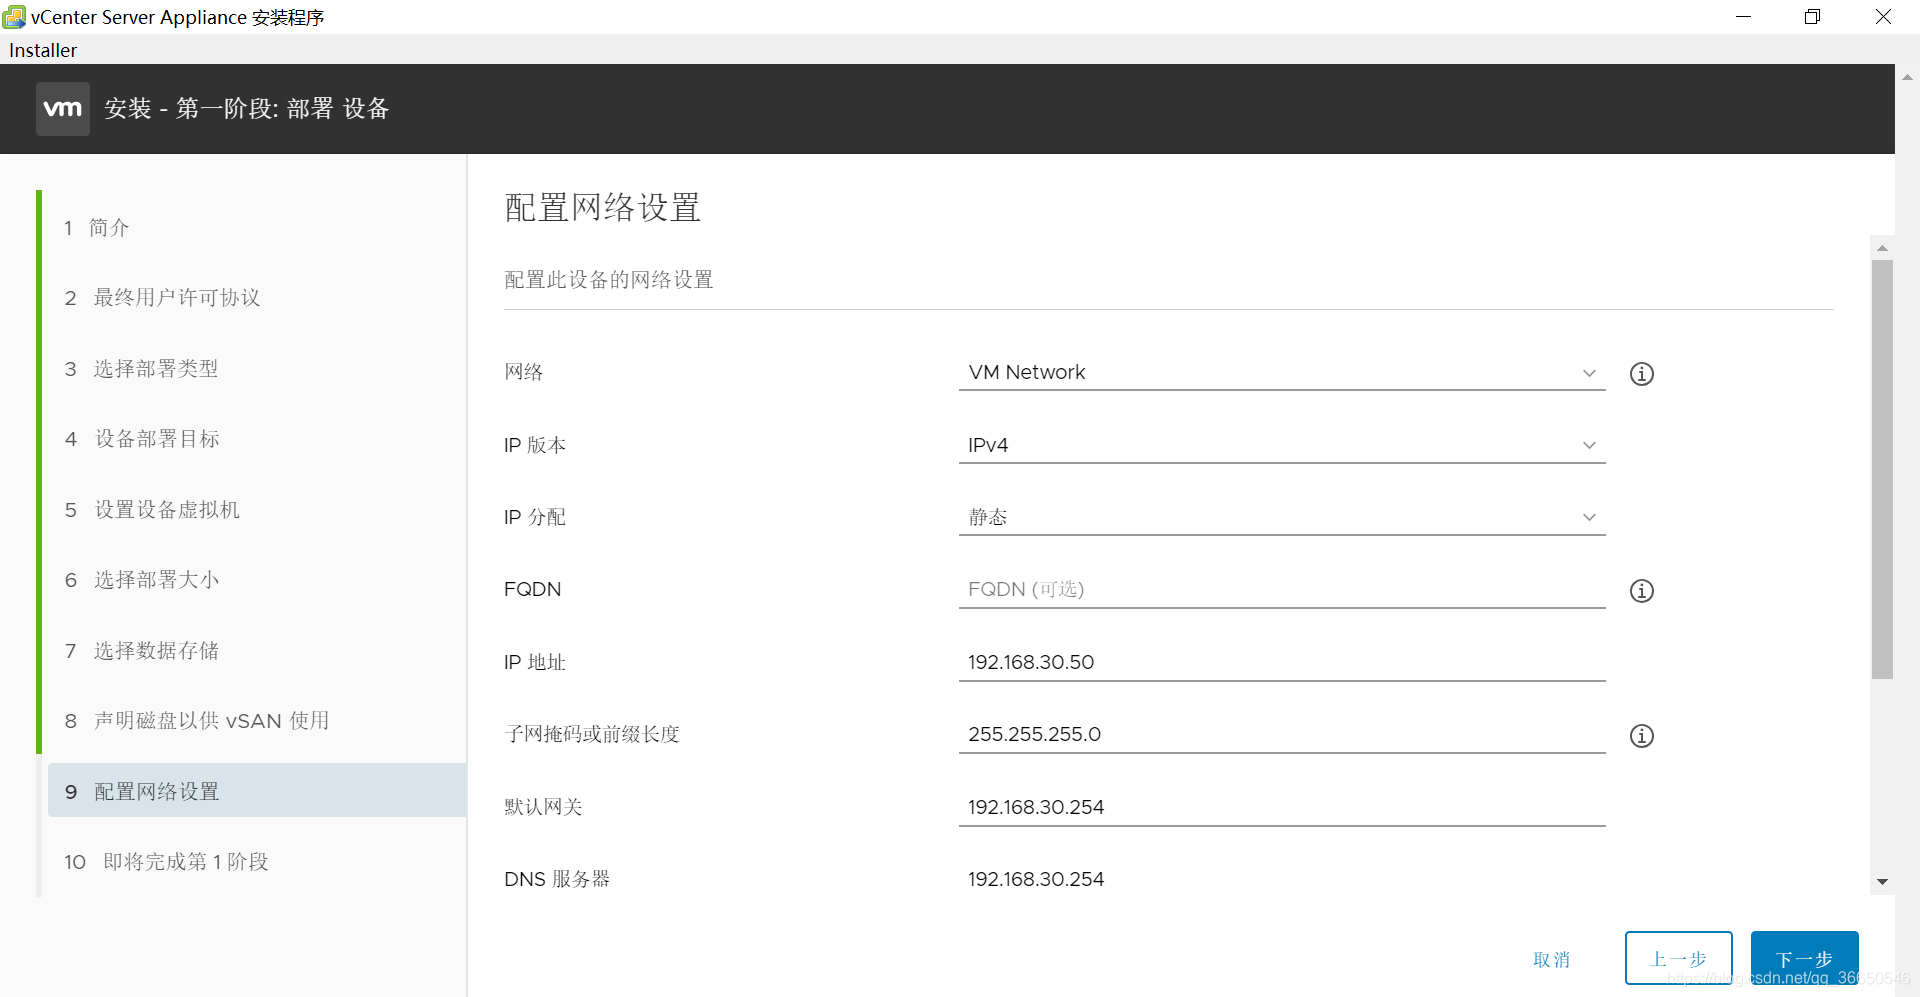
Task: Click the form scrollbar up arrow
Action: pyautogui.click(x=1882, y=248)
